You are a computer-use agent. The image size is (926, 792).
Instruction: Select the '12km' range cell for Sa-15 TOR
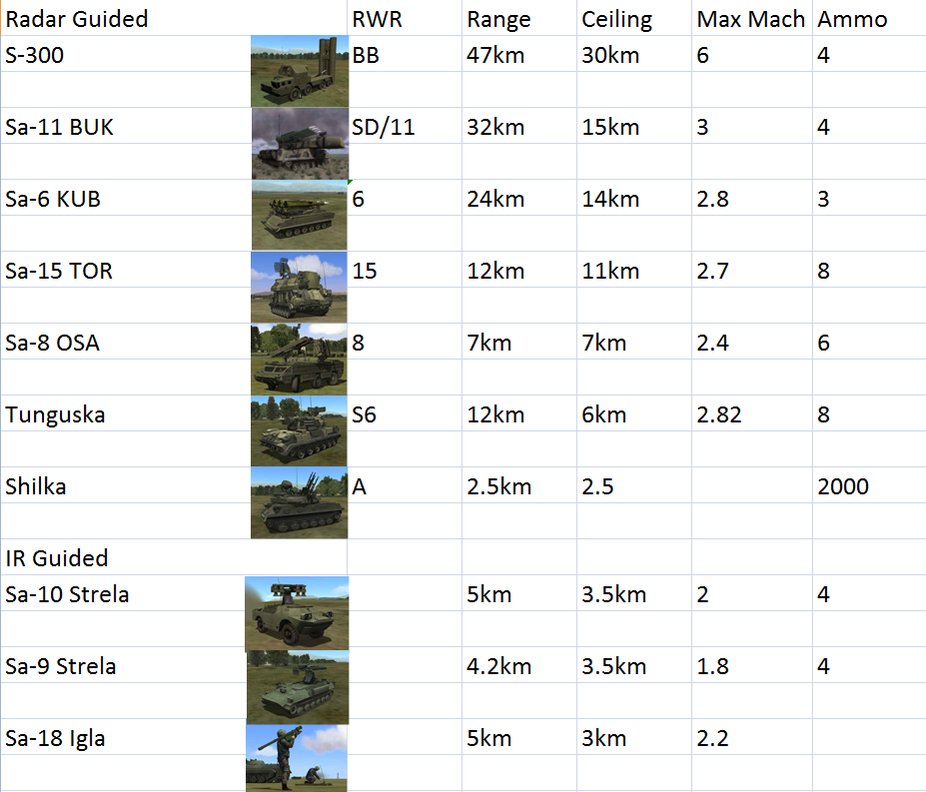519,270
